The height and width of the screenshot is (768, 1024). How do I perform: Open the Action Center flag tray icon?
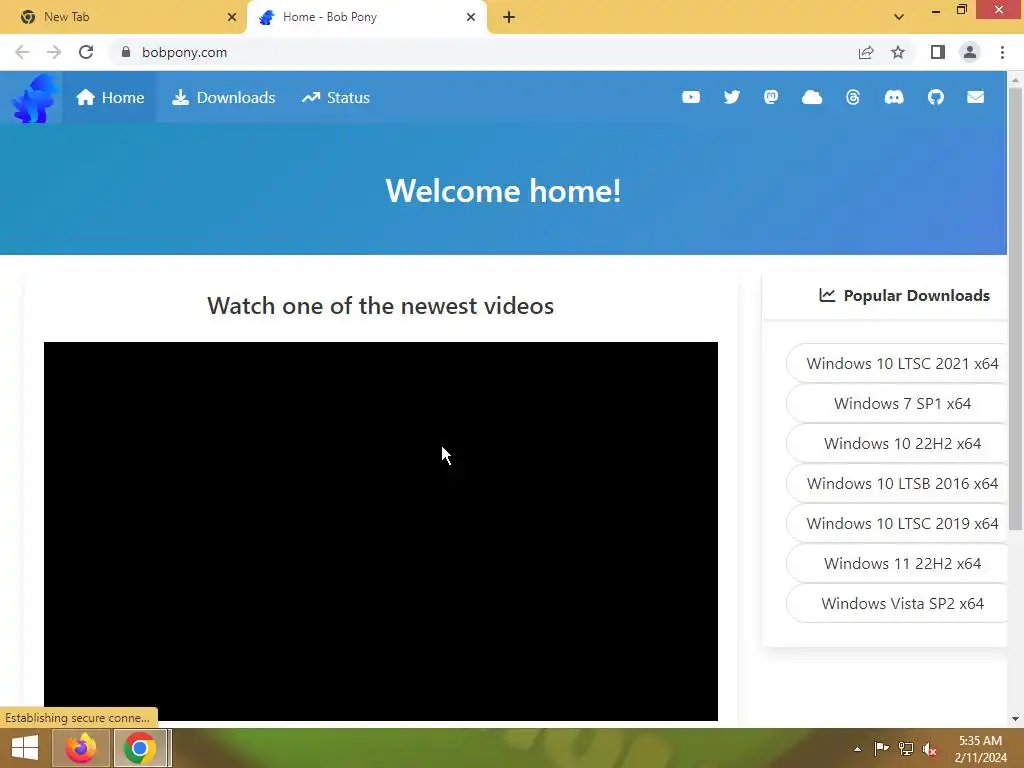pyautogui.click(x=881, y=749)
